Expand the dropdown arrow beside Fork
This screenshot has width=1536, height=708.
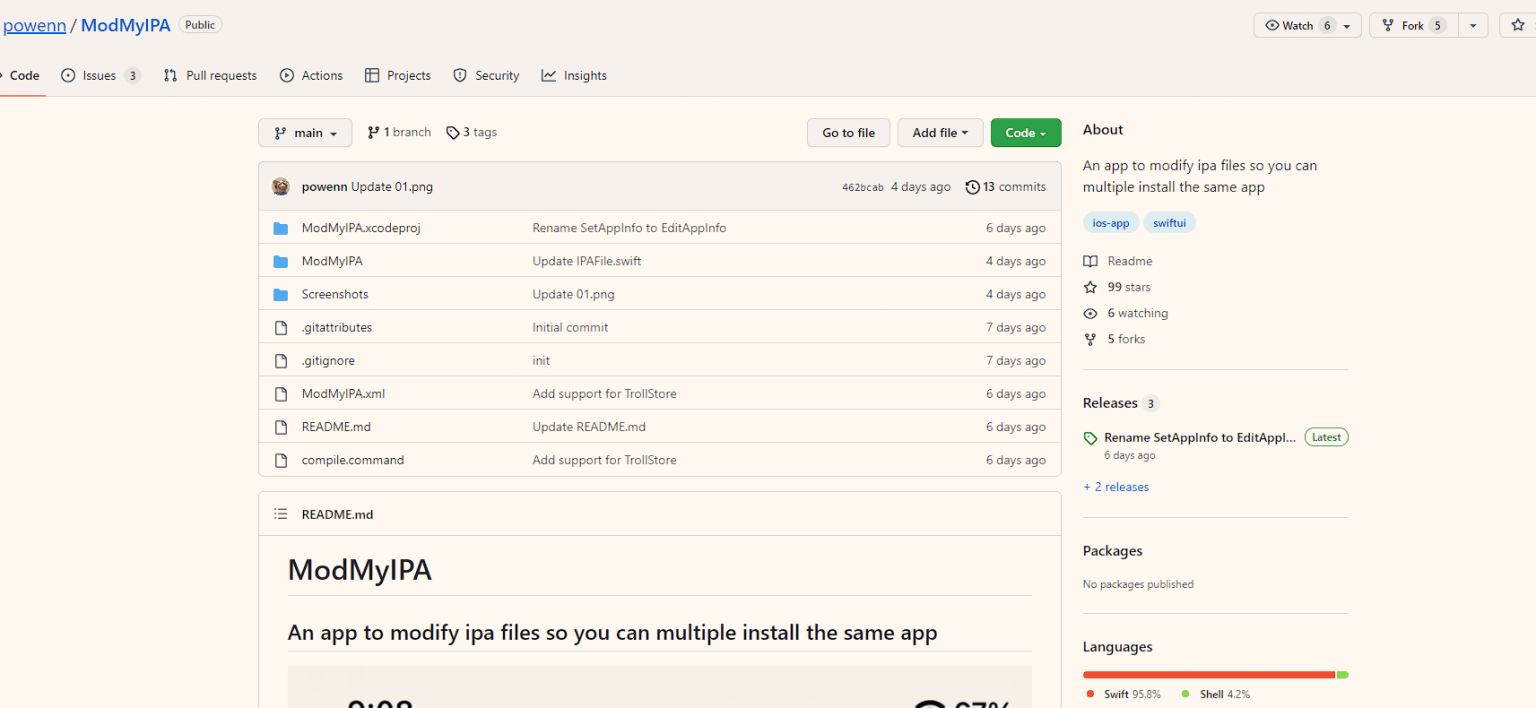point(1473,26)
